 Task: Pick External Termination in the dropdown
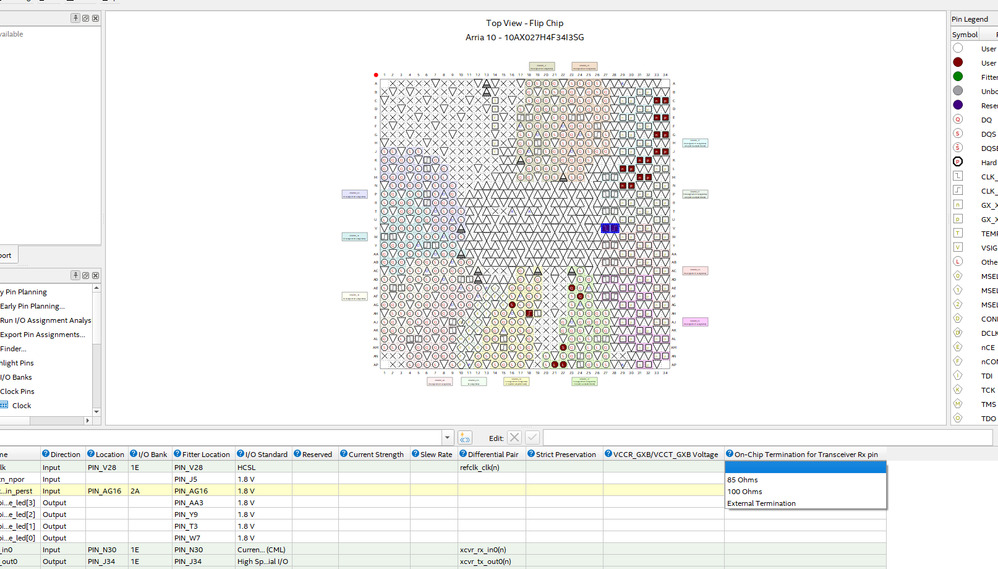coord(761,504)
